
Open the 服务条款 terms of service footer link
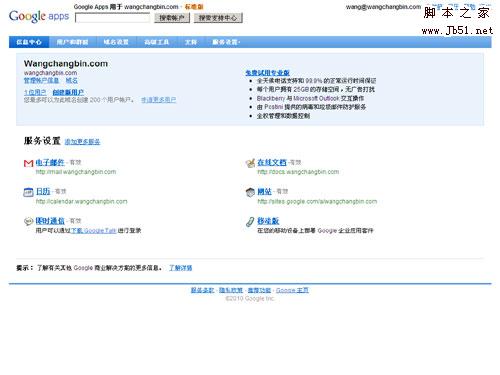pyautogui.click(x=202, y=290)
